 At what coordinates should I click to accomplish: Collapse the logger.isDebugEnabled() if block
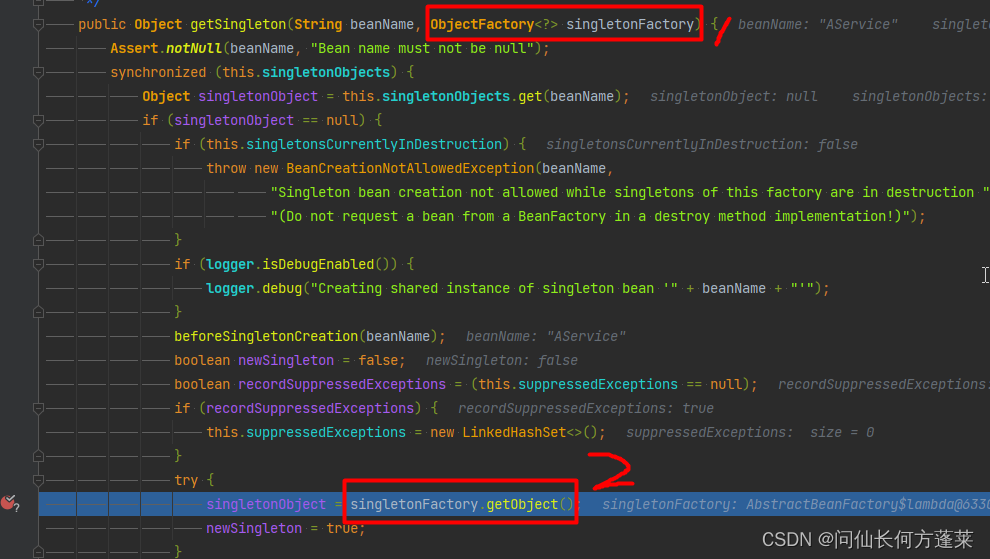pyautogui.click(x=38, y=265)
